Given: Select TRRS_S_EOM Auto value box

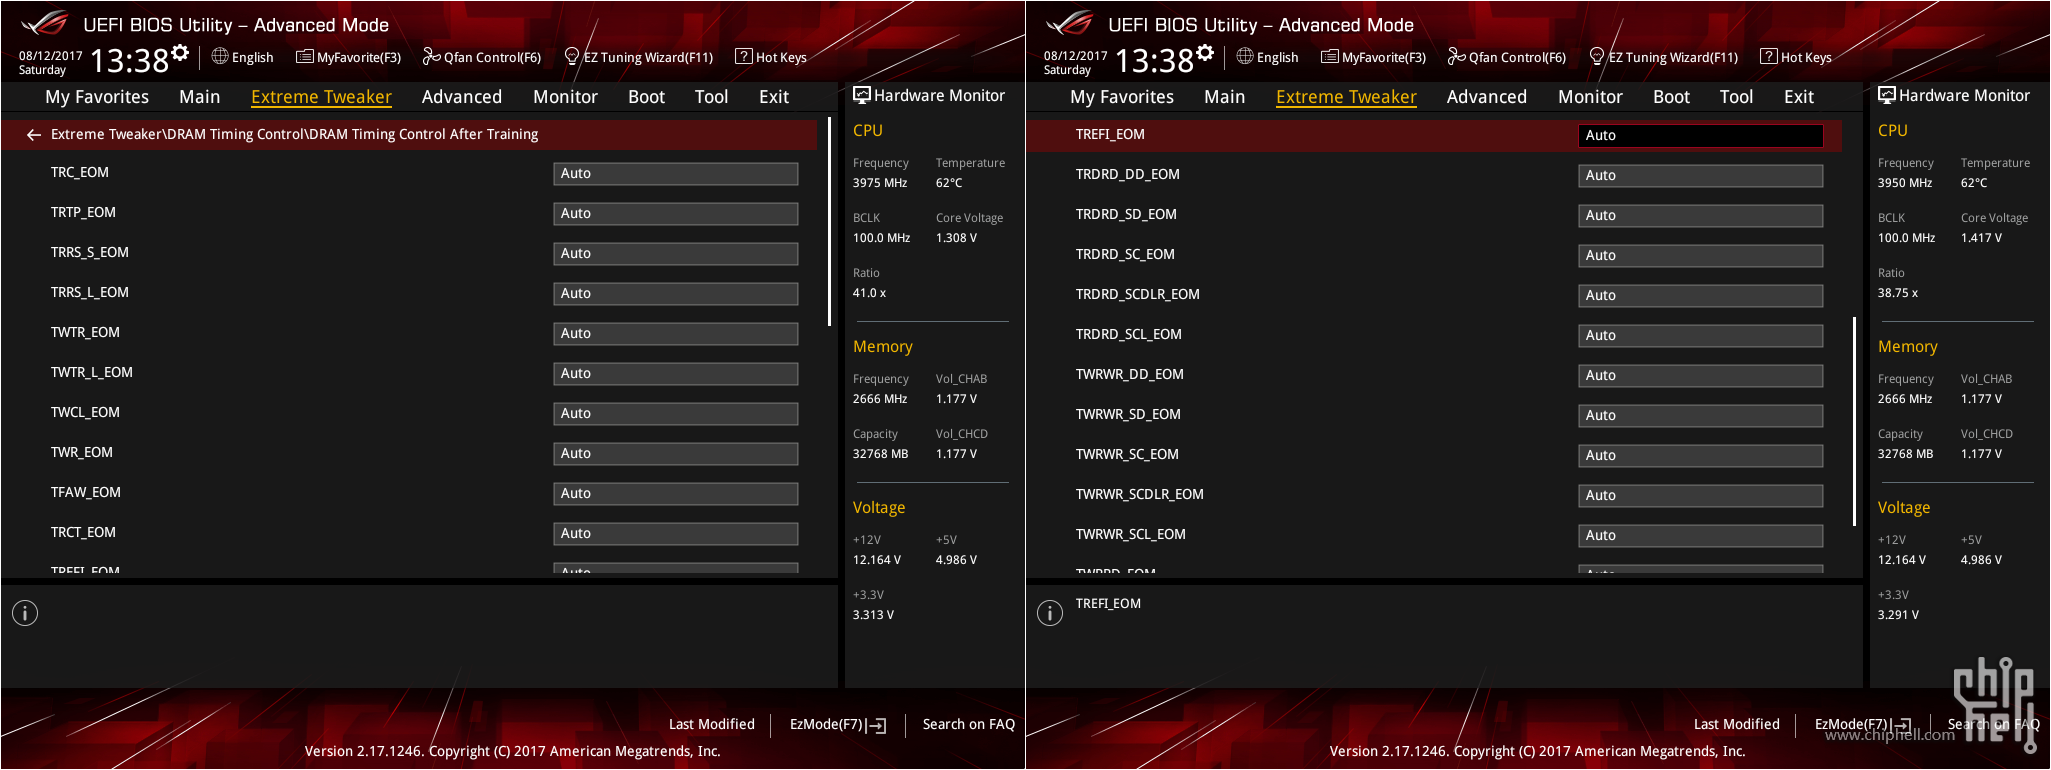Looking at the screenshot, I should [x=676, y=254].
